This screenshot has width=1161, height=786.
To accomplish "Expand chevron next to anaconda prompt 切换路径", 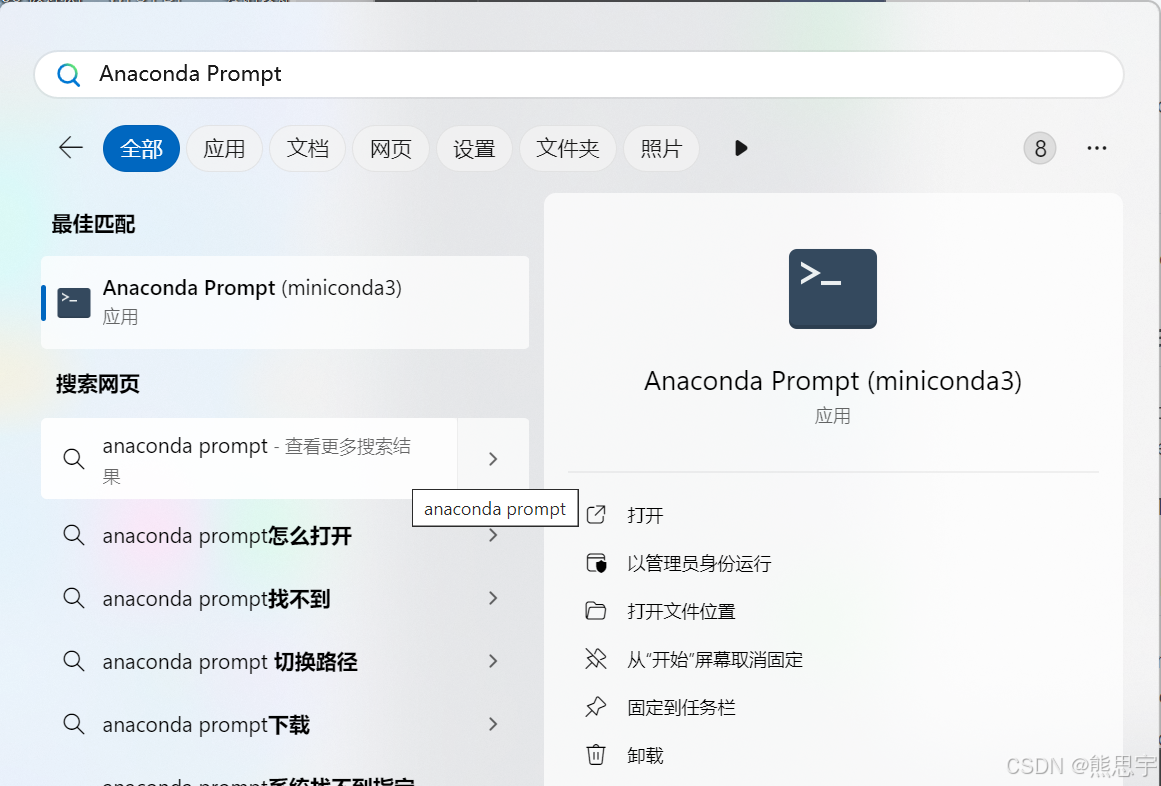I will [493, 661].
